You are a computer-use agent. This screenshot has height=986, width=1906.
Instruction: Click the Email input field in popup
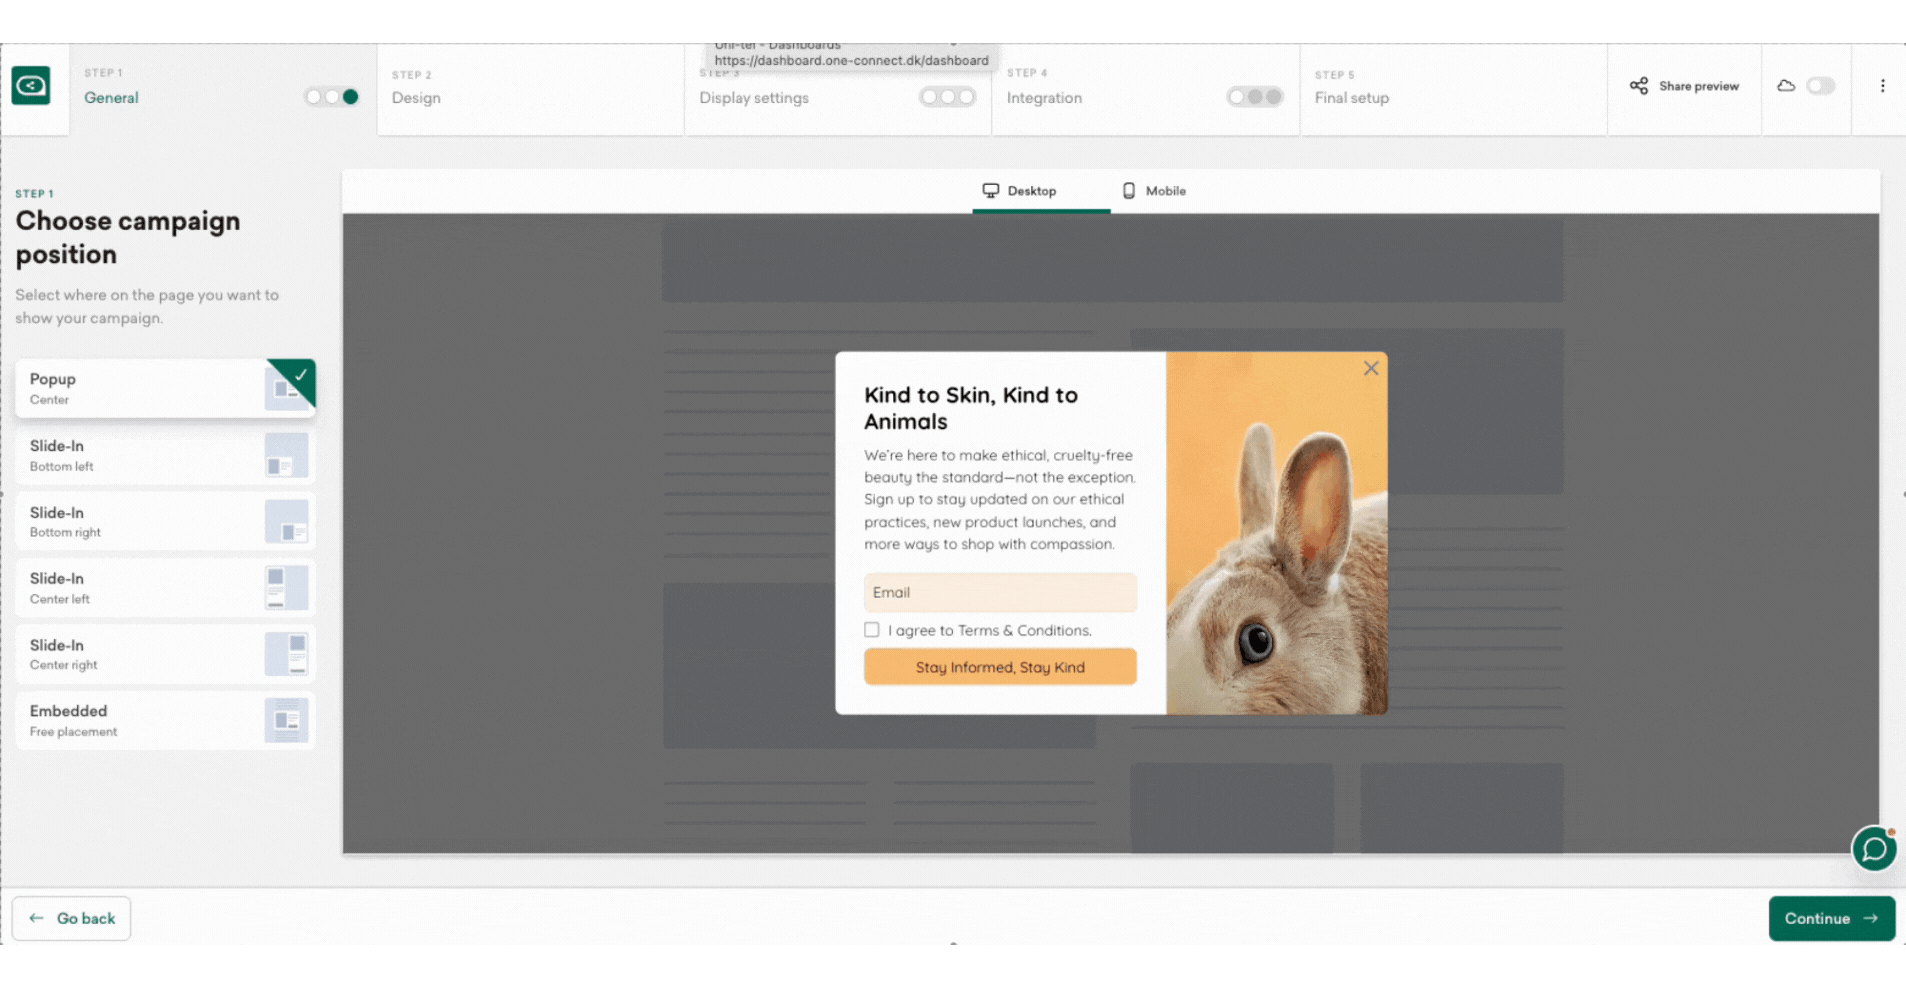[1000, 593]
